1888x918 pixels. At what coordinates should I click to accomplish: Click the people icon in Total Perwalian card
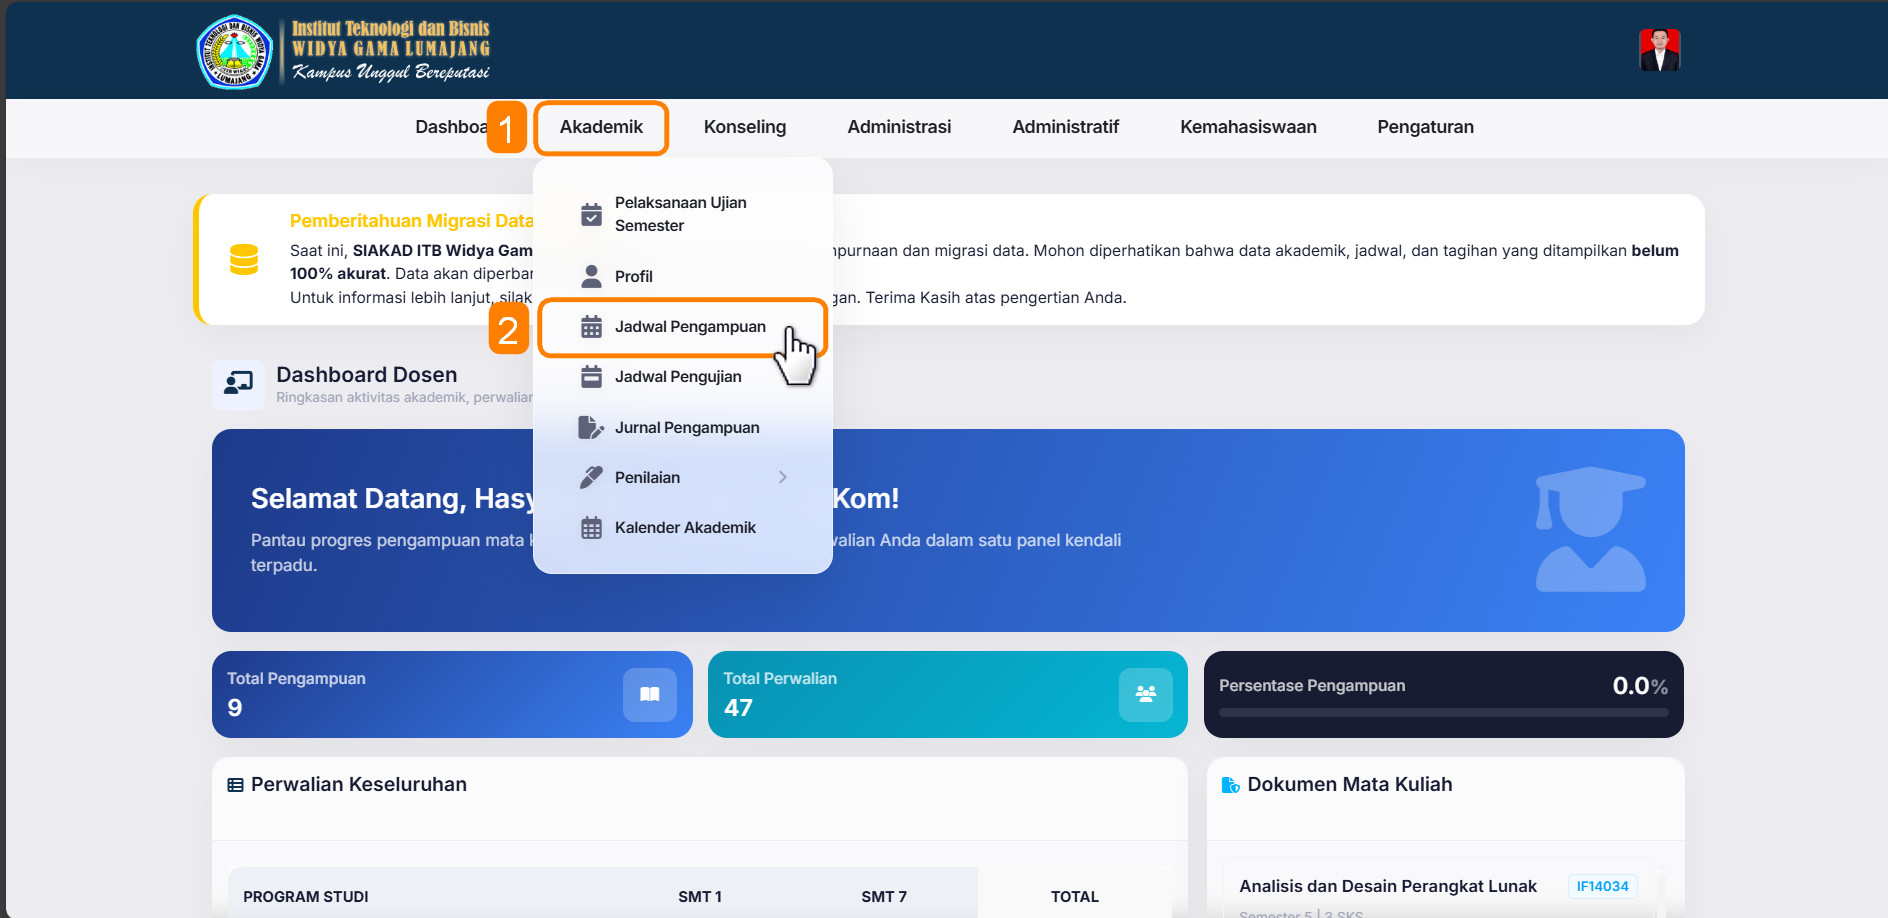1145,694
